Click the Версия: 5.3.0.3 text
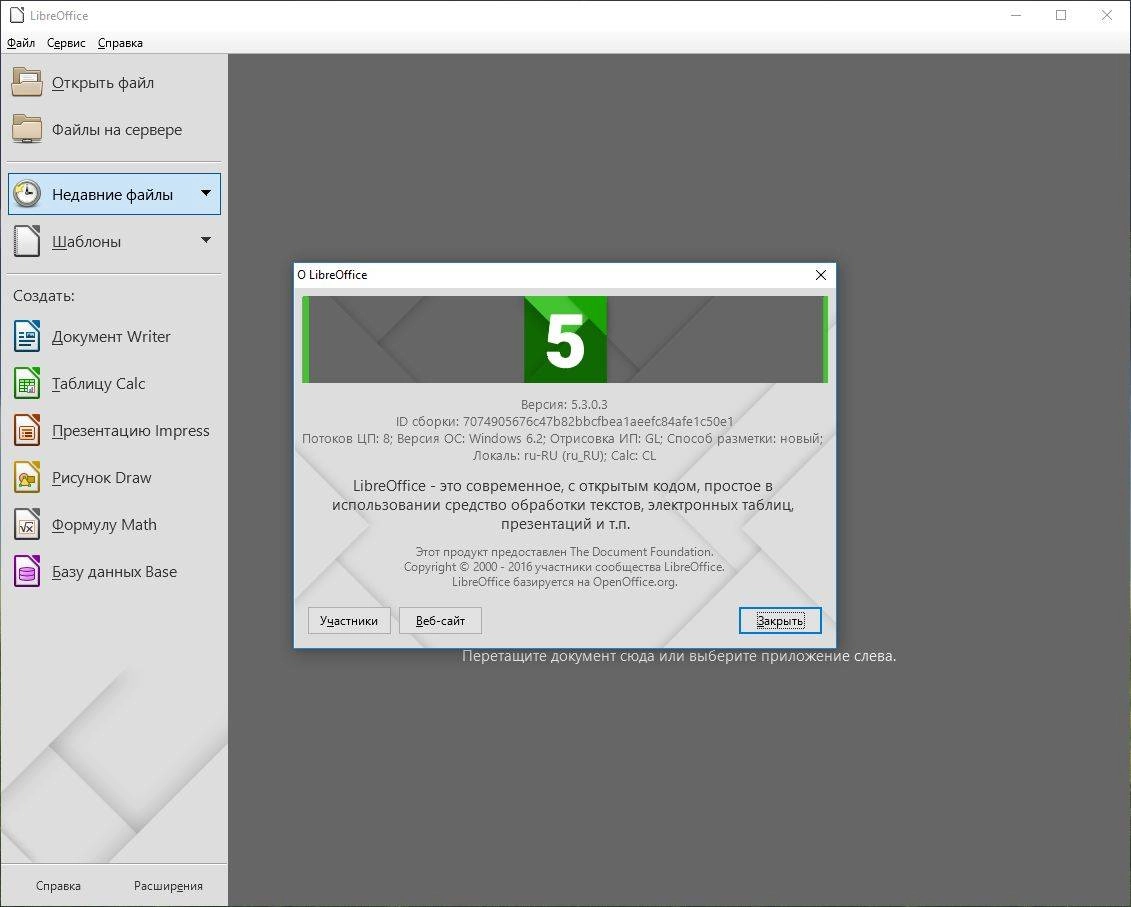 (564, 404)
